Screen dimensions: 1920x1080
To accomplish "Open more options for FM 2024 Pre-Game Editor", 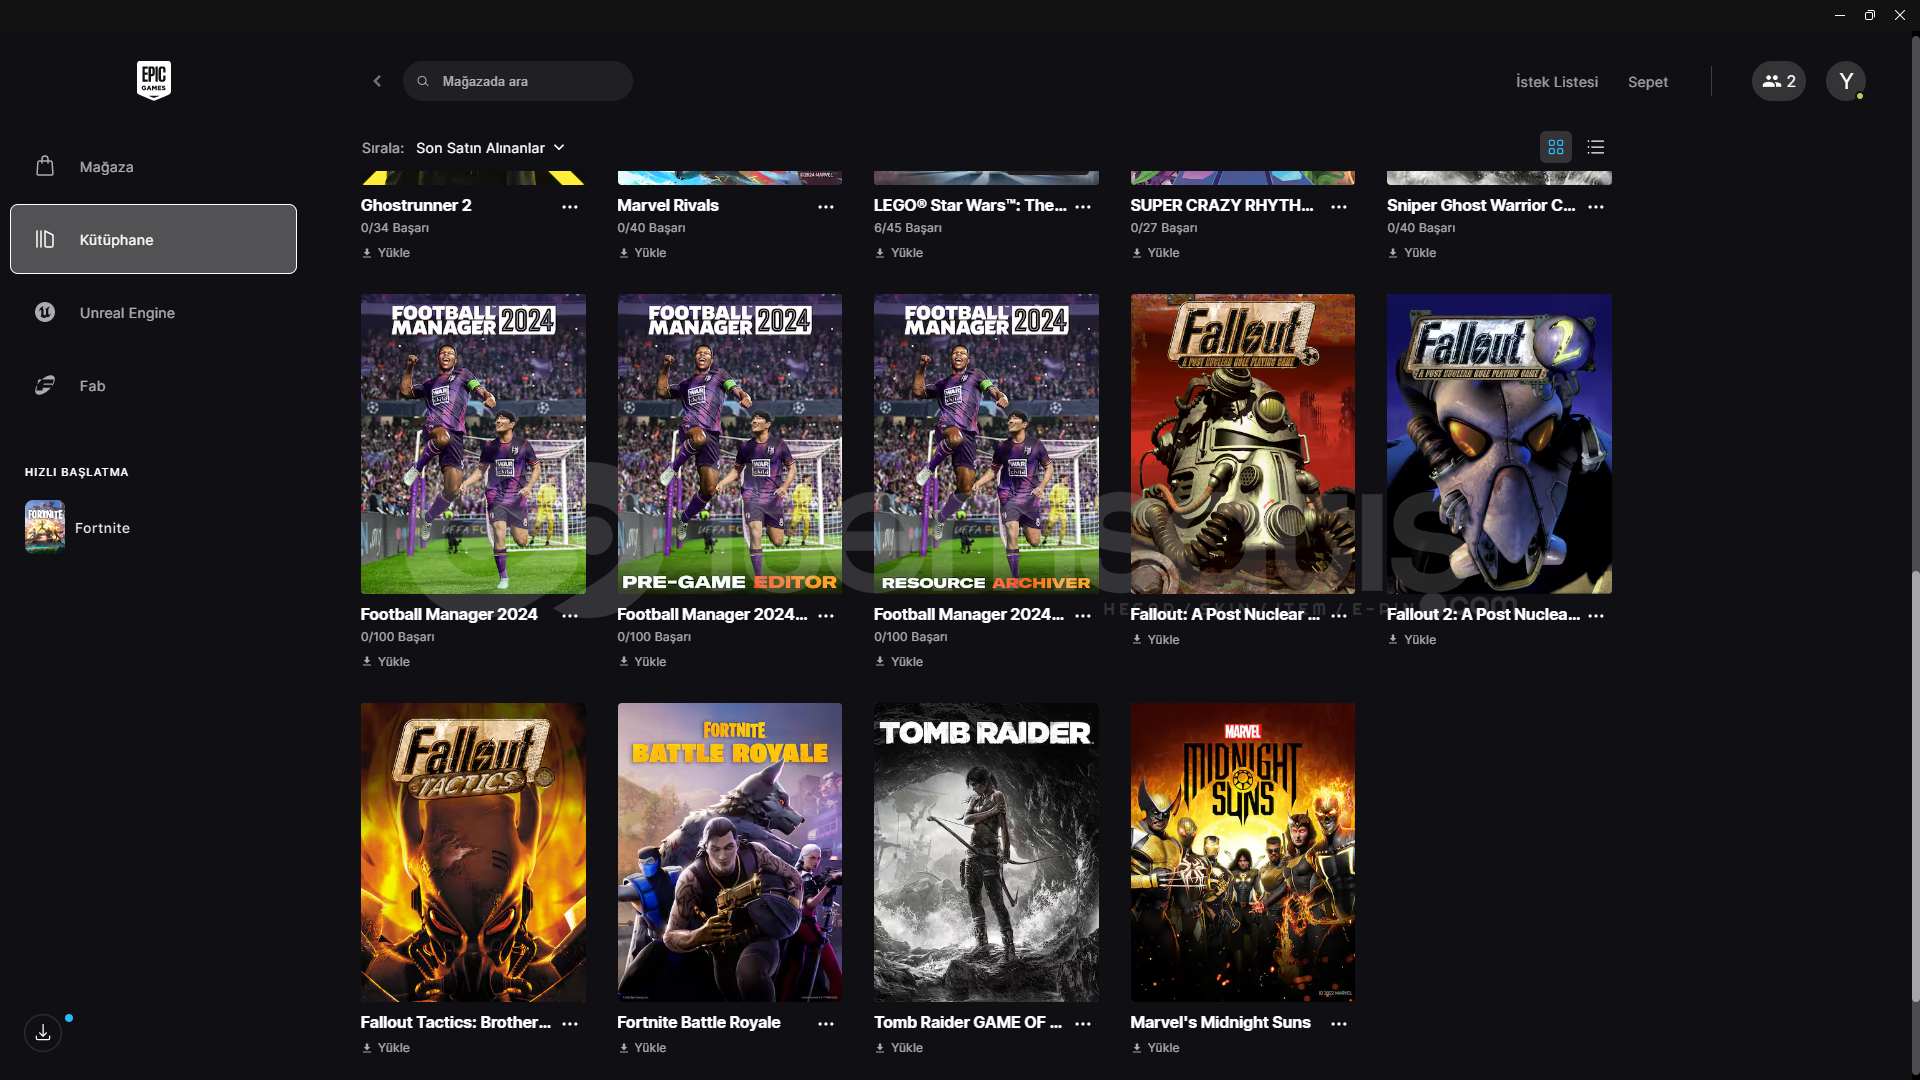I will click(826, 615).
